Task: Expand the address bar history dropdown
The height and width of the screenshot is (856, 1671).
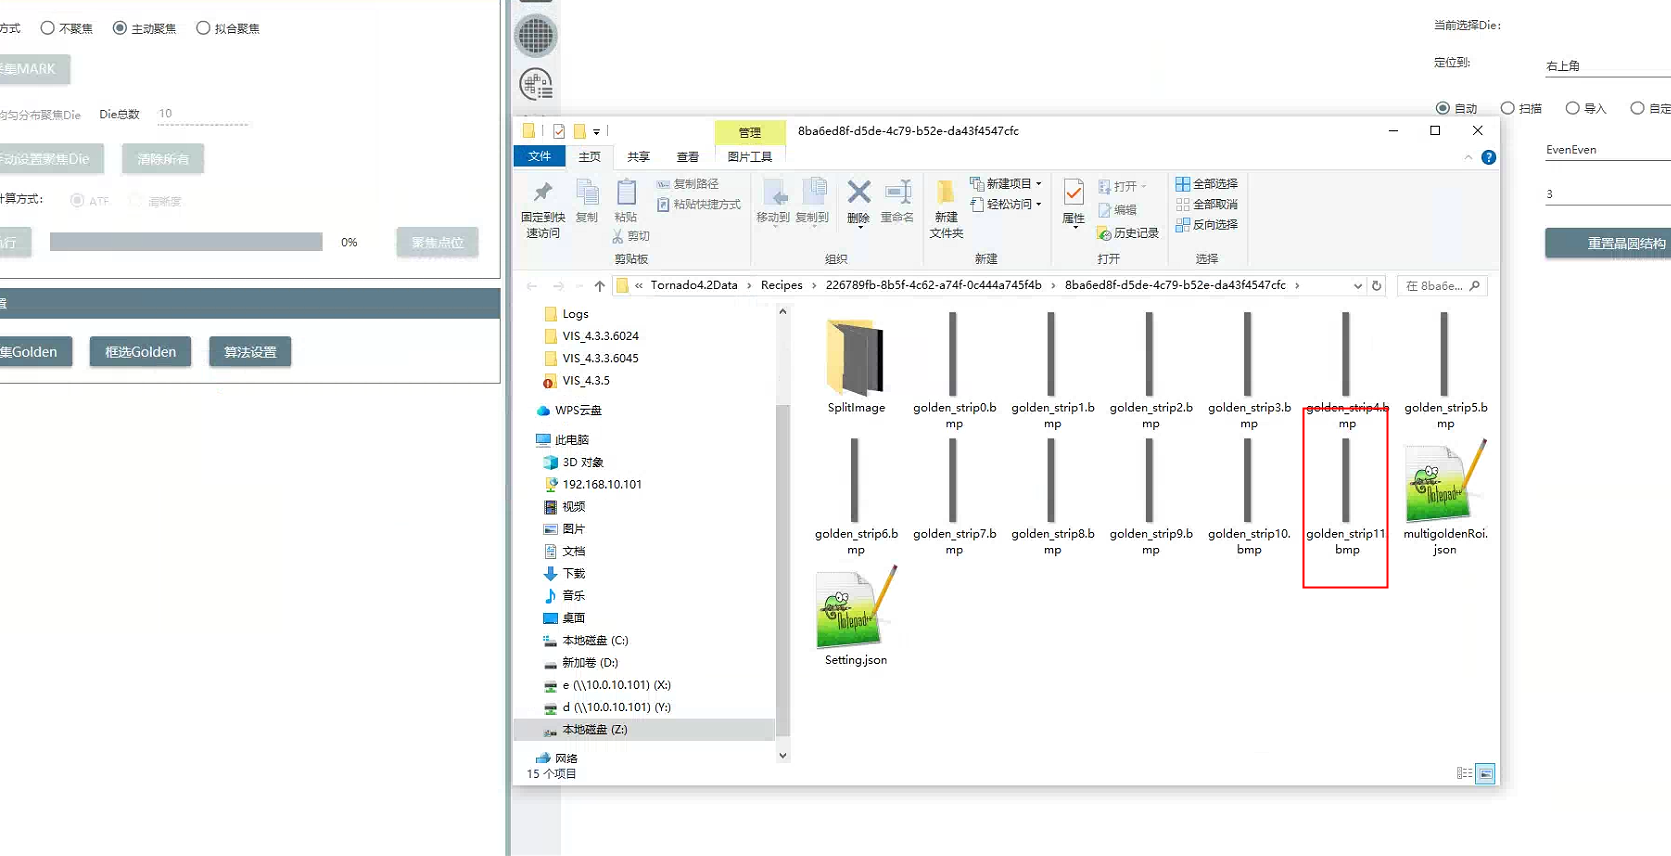Action: pos(1357,286)
